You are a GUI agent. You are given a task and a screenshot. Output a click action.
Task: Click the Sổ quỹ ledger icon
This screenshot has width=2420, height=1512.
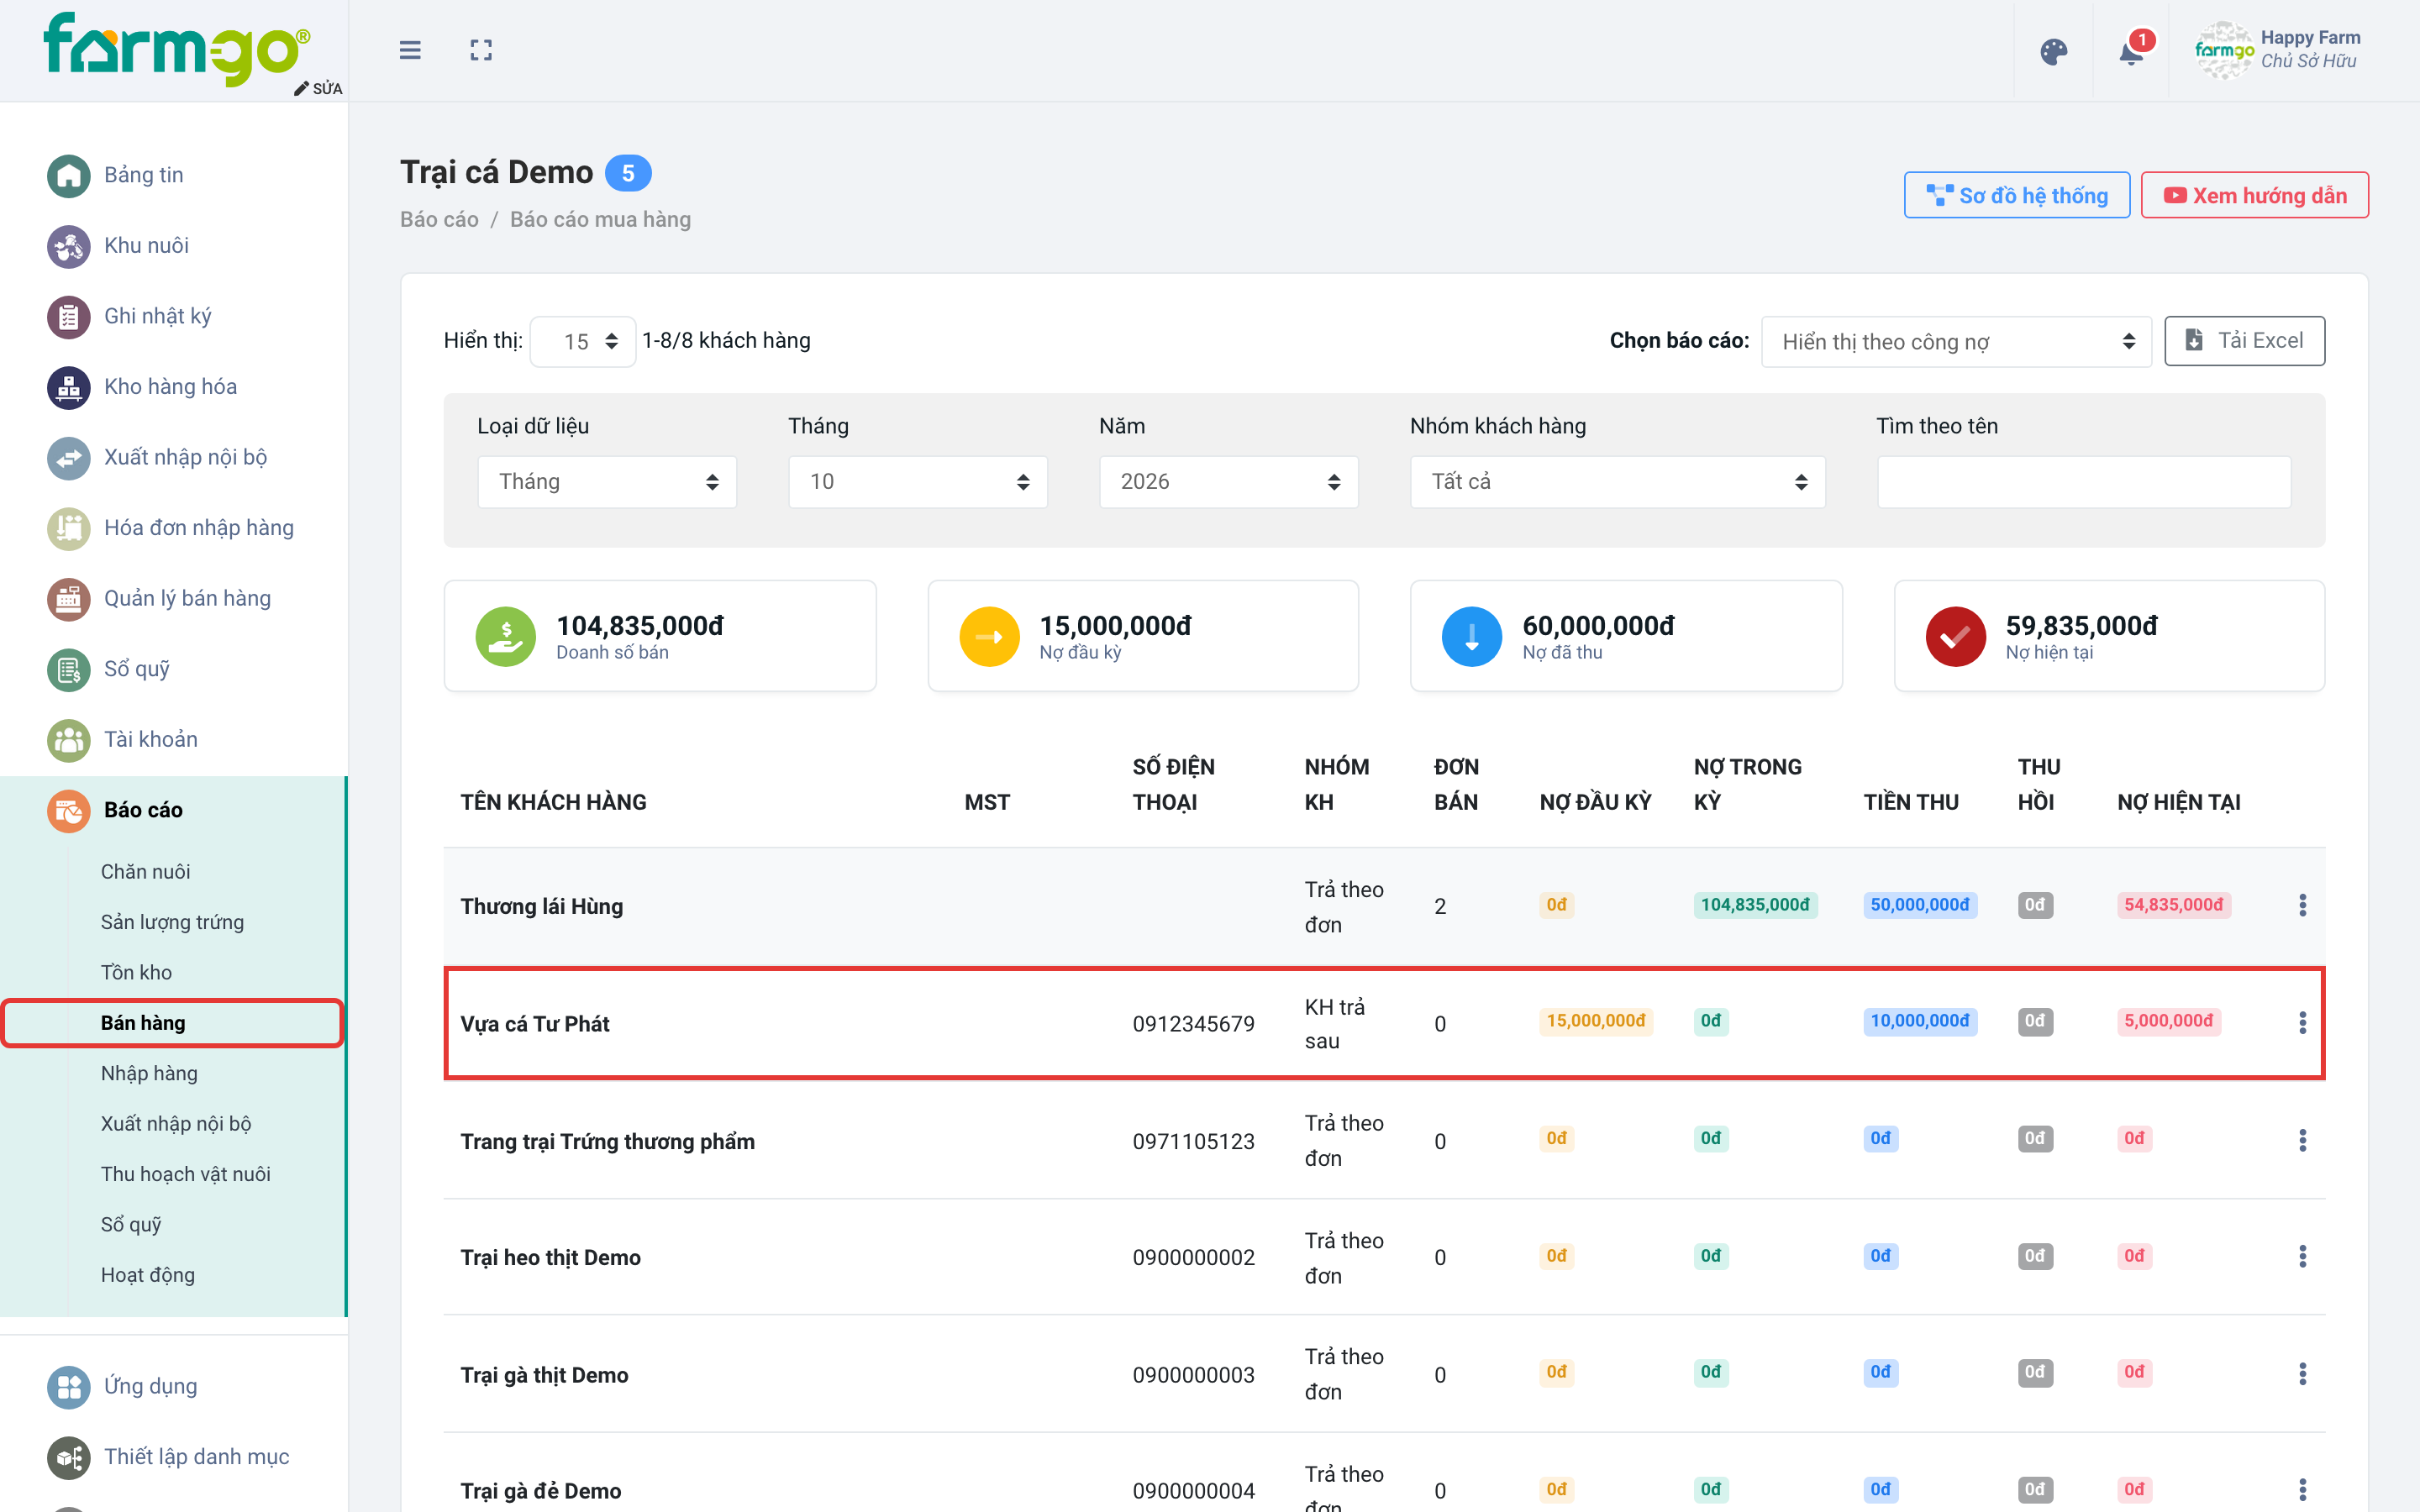(69, 669)
